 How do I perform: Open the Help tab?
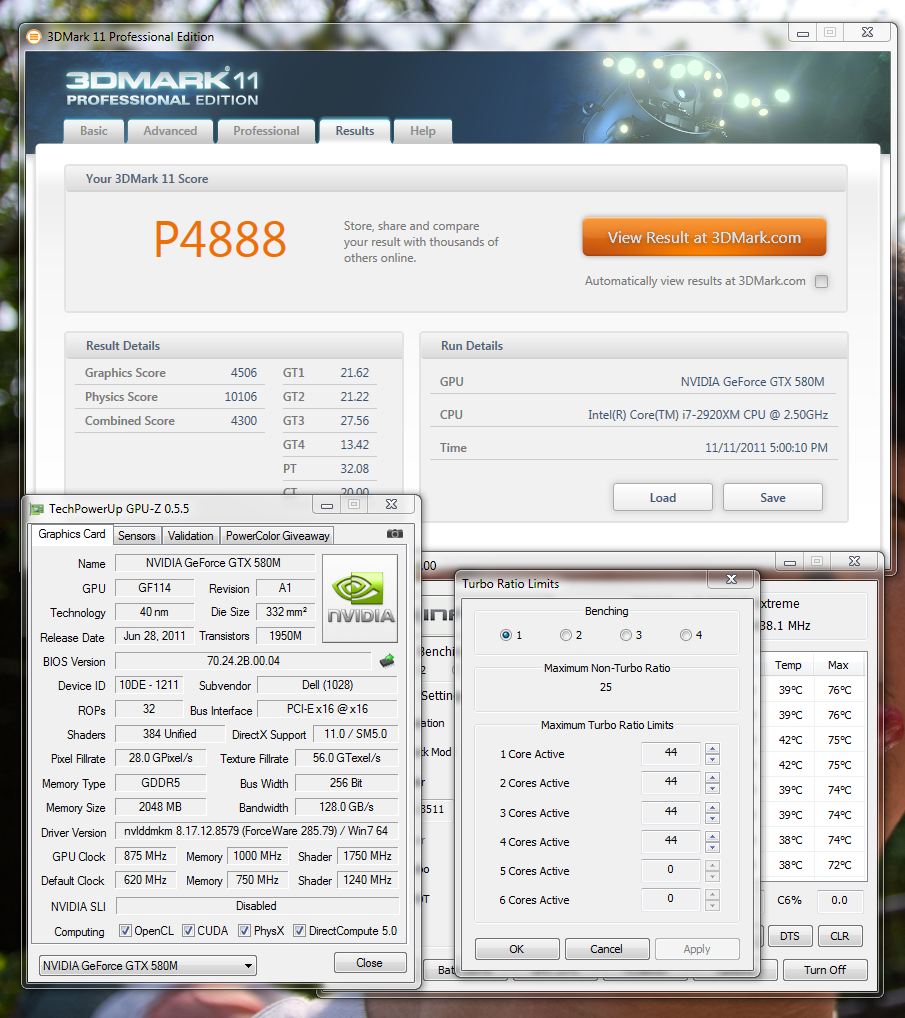tap(423, 131)
